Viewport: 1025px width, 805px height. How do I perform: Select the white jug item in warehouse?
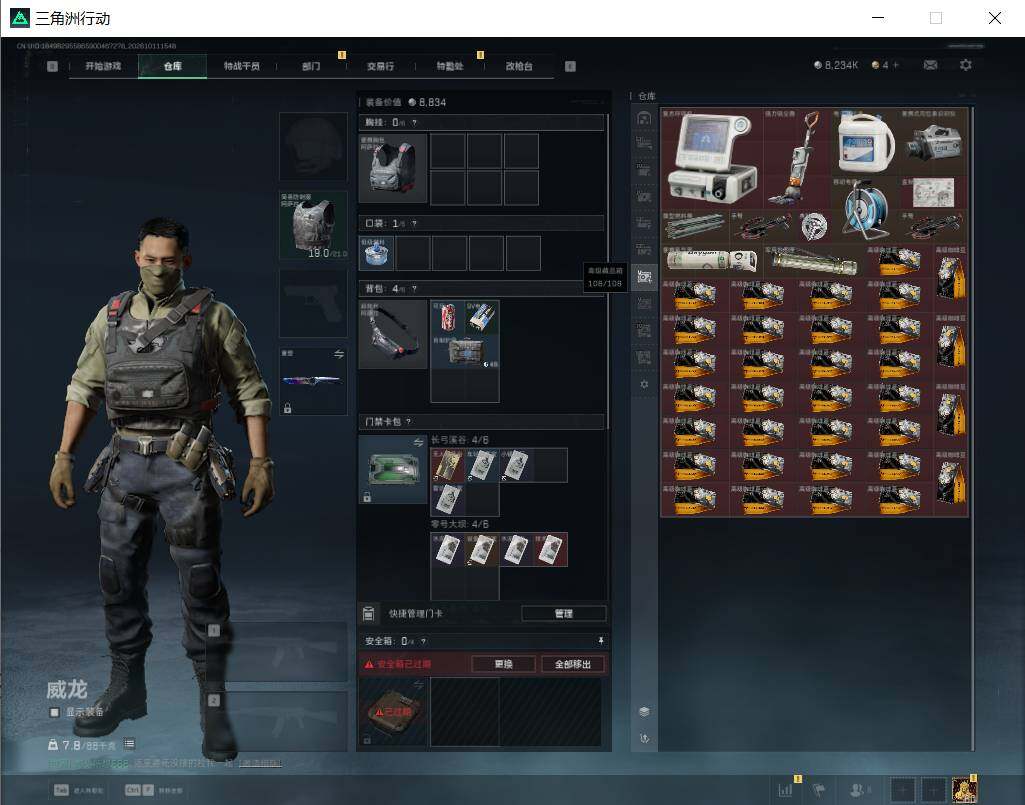pos(865,142)
